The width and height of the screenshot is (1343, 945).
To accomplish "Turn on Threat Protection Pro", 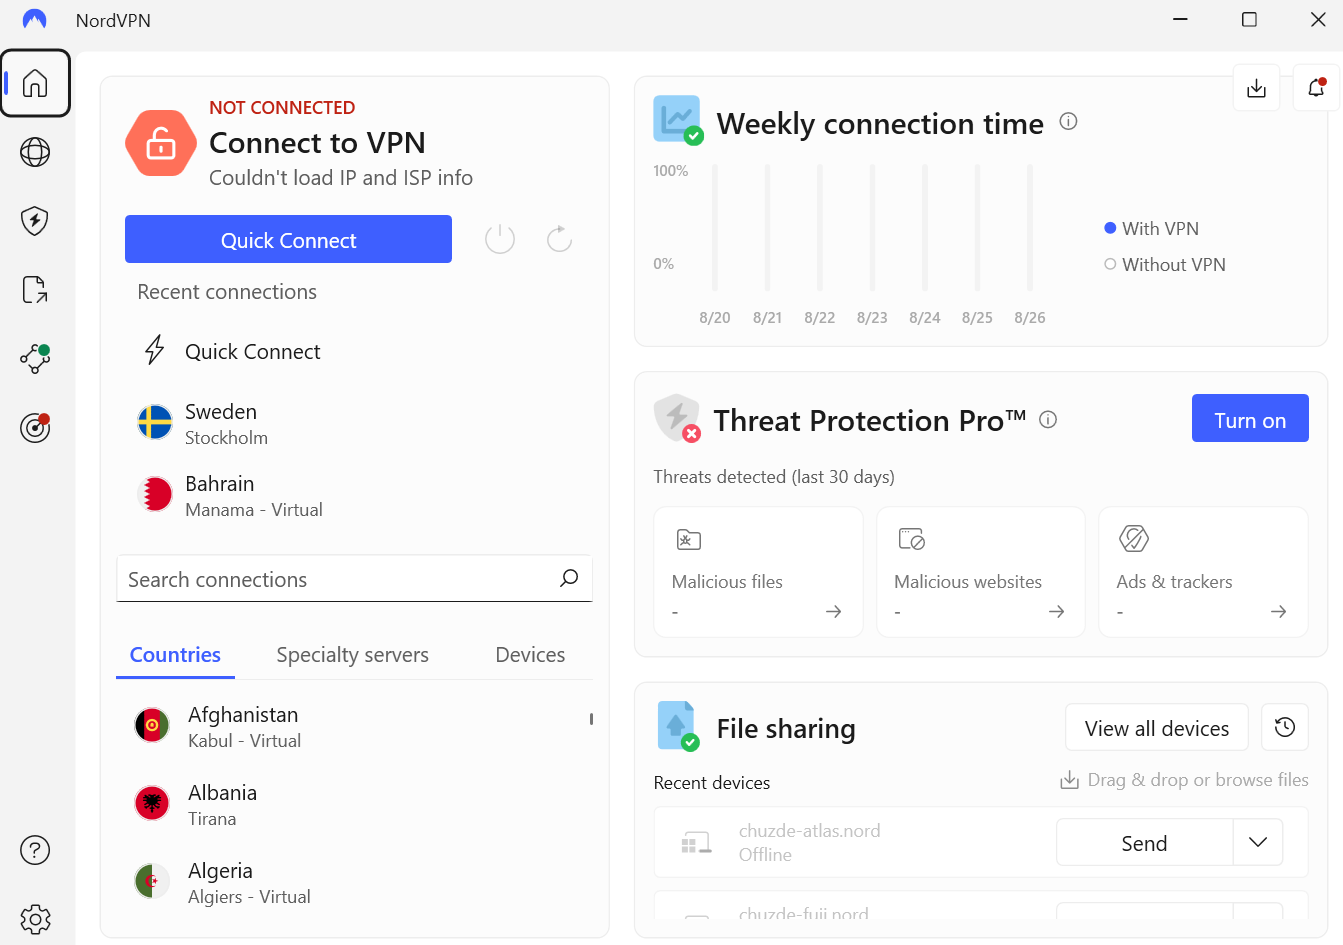I will (x=1250, y=418).
